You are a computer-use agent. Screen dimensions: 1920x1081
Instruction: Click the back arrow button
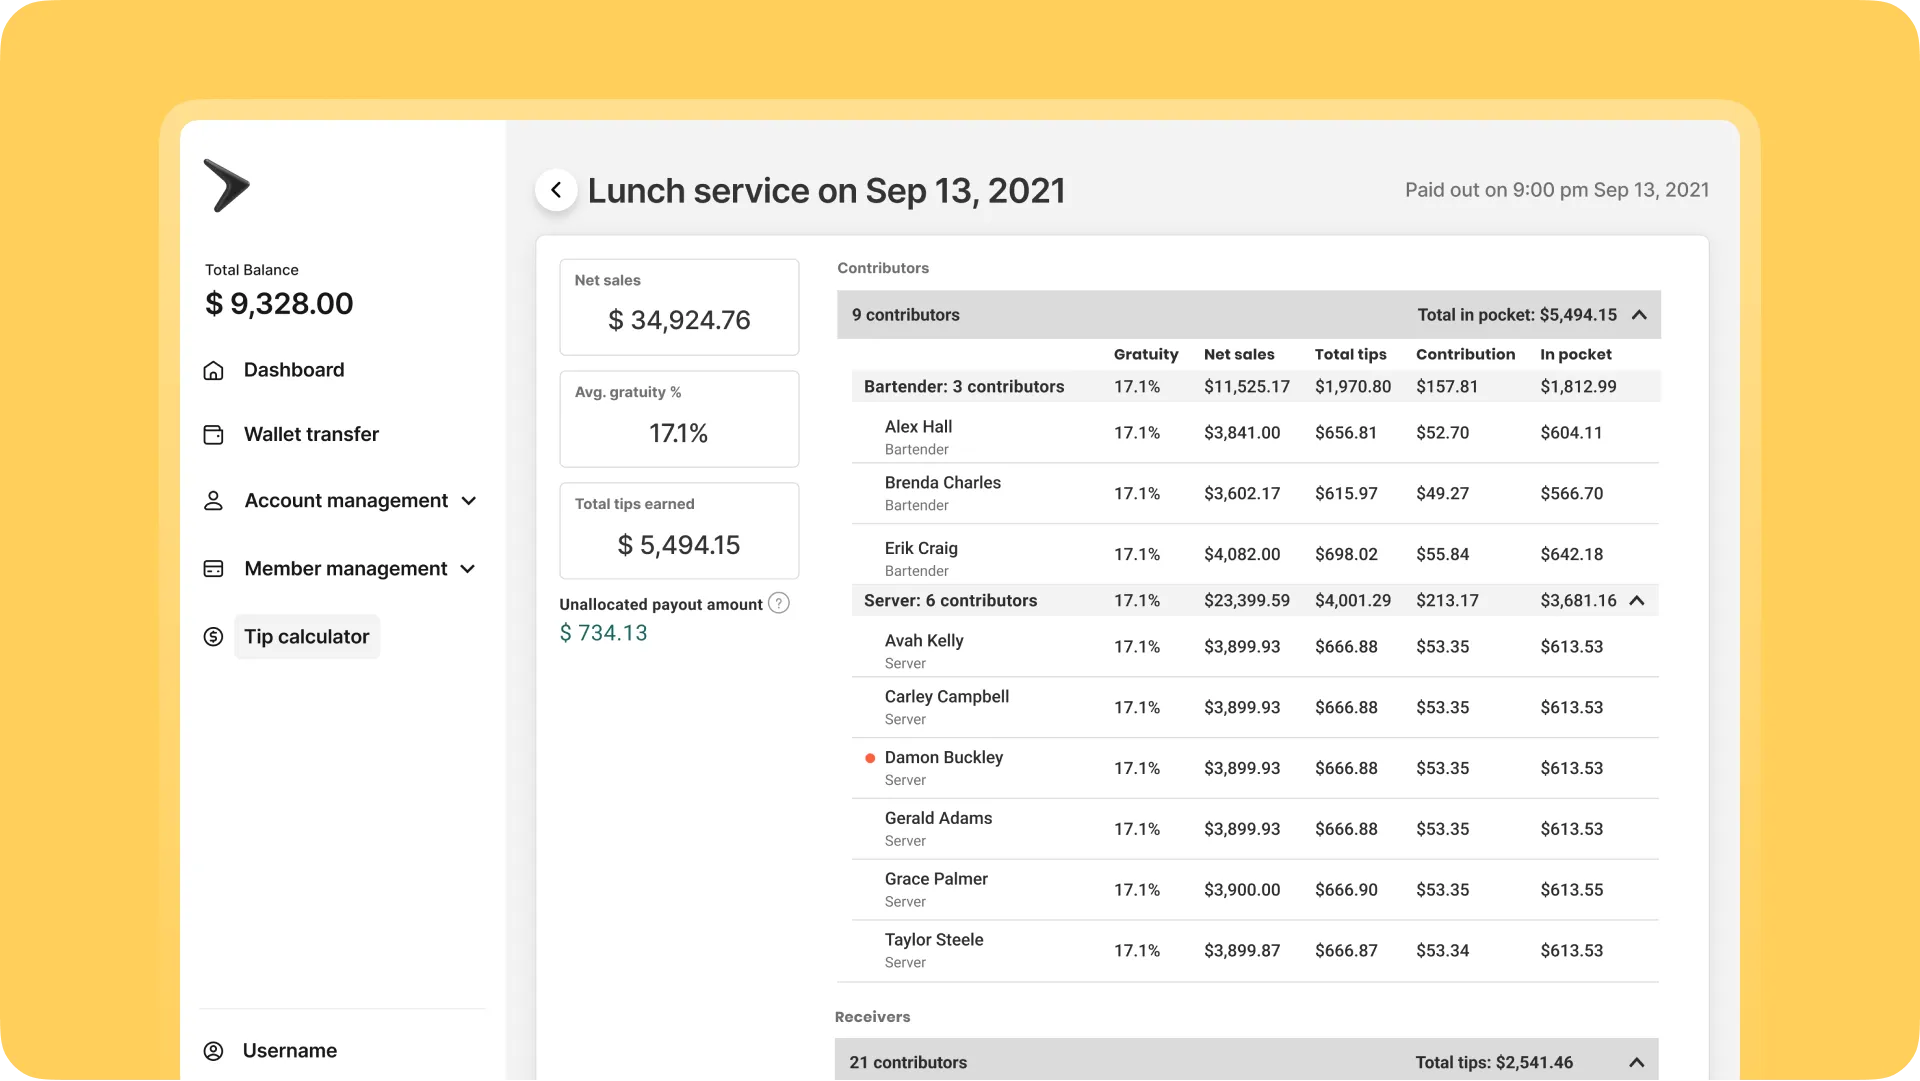556,190
